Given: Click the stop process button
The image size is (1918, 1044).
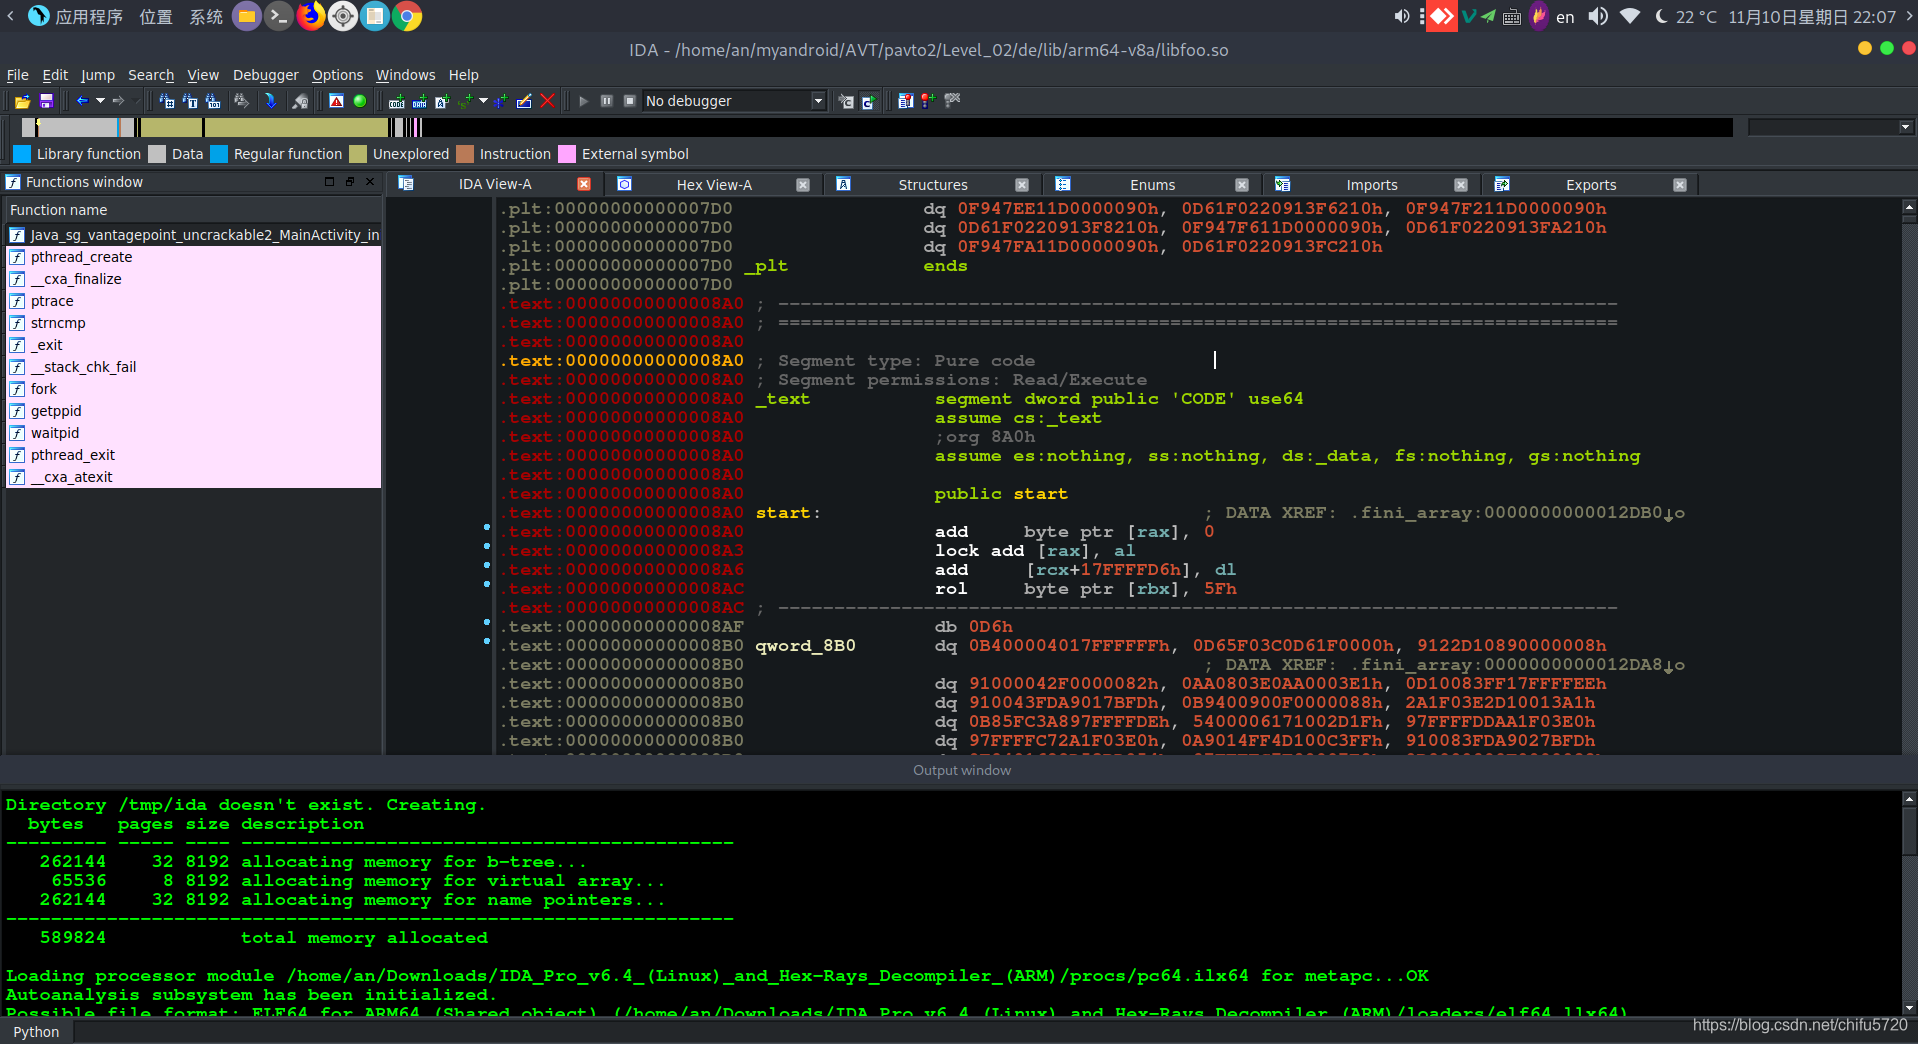Looking at the screenshot, I should [x=630, y=101].
